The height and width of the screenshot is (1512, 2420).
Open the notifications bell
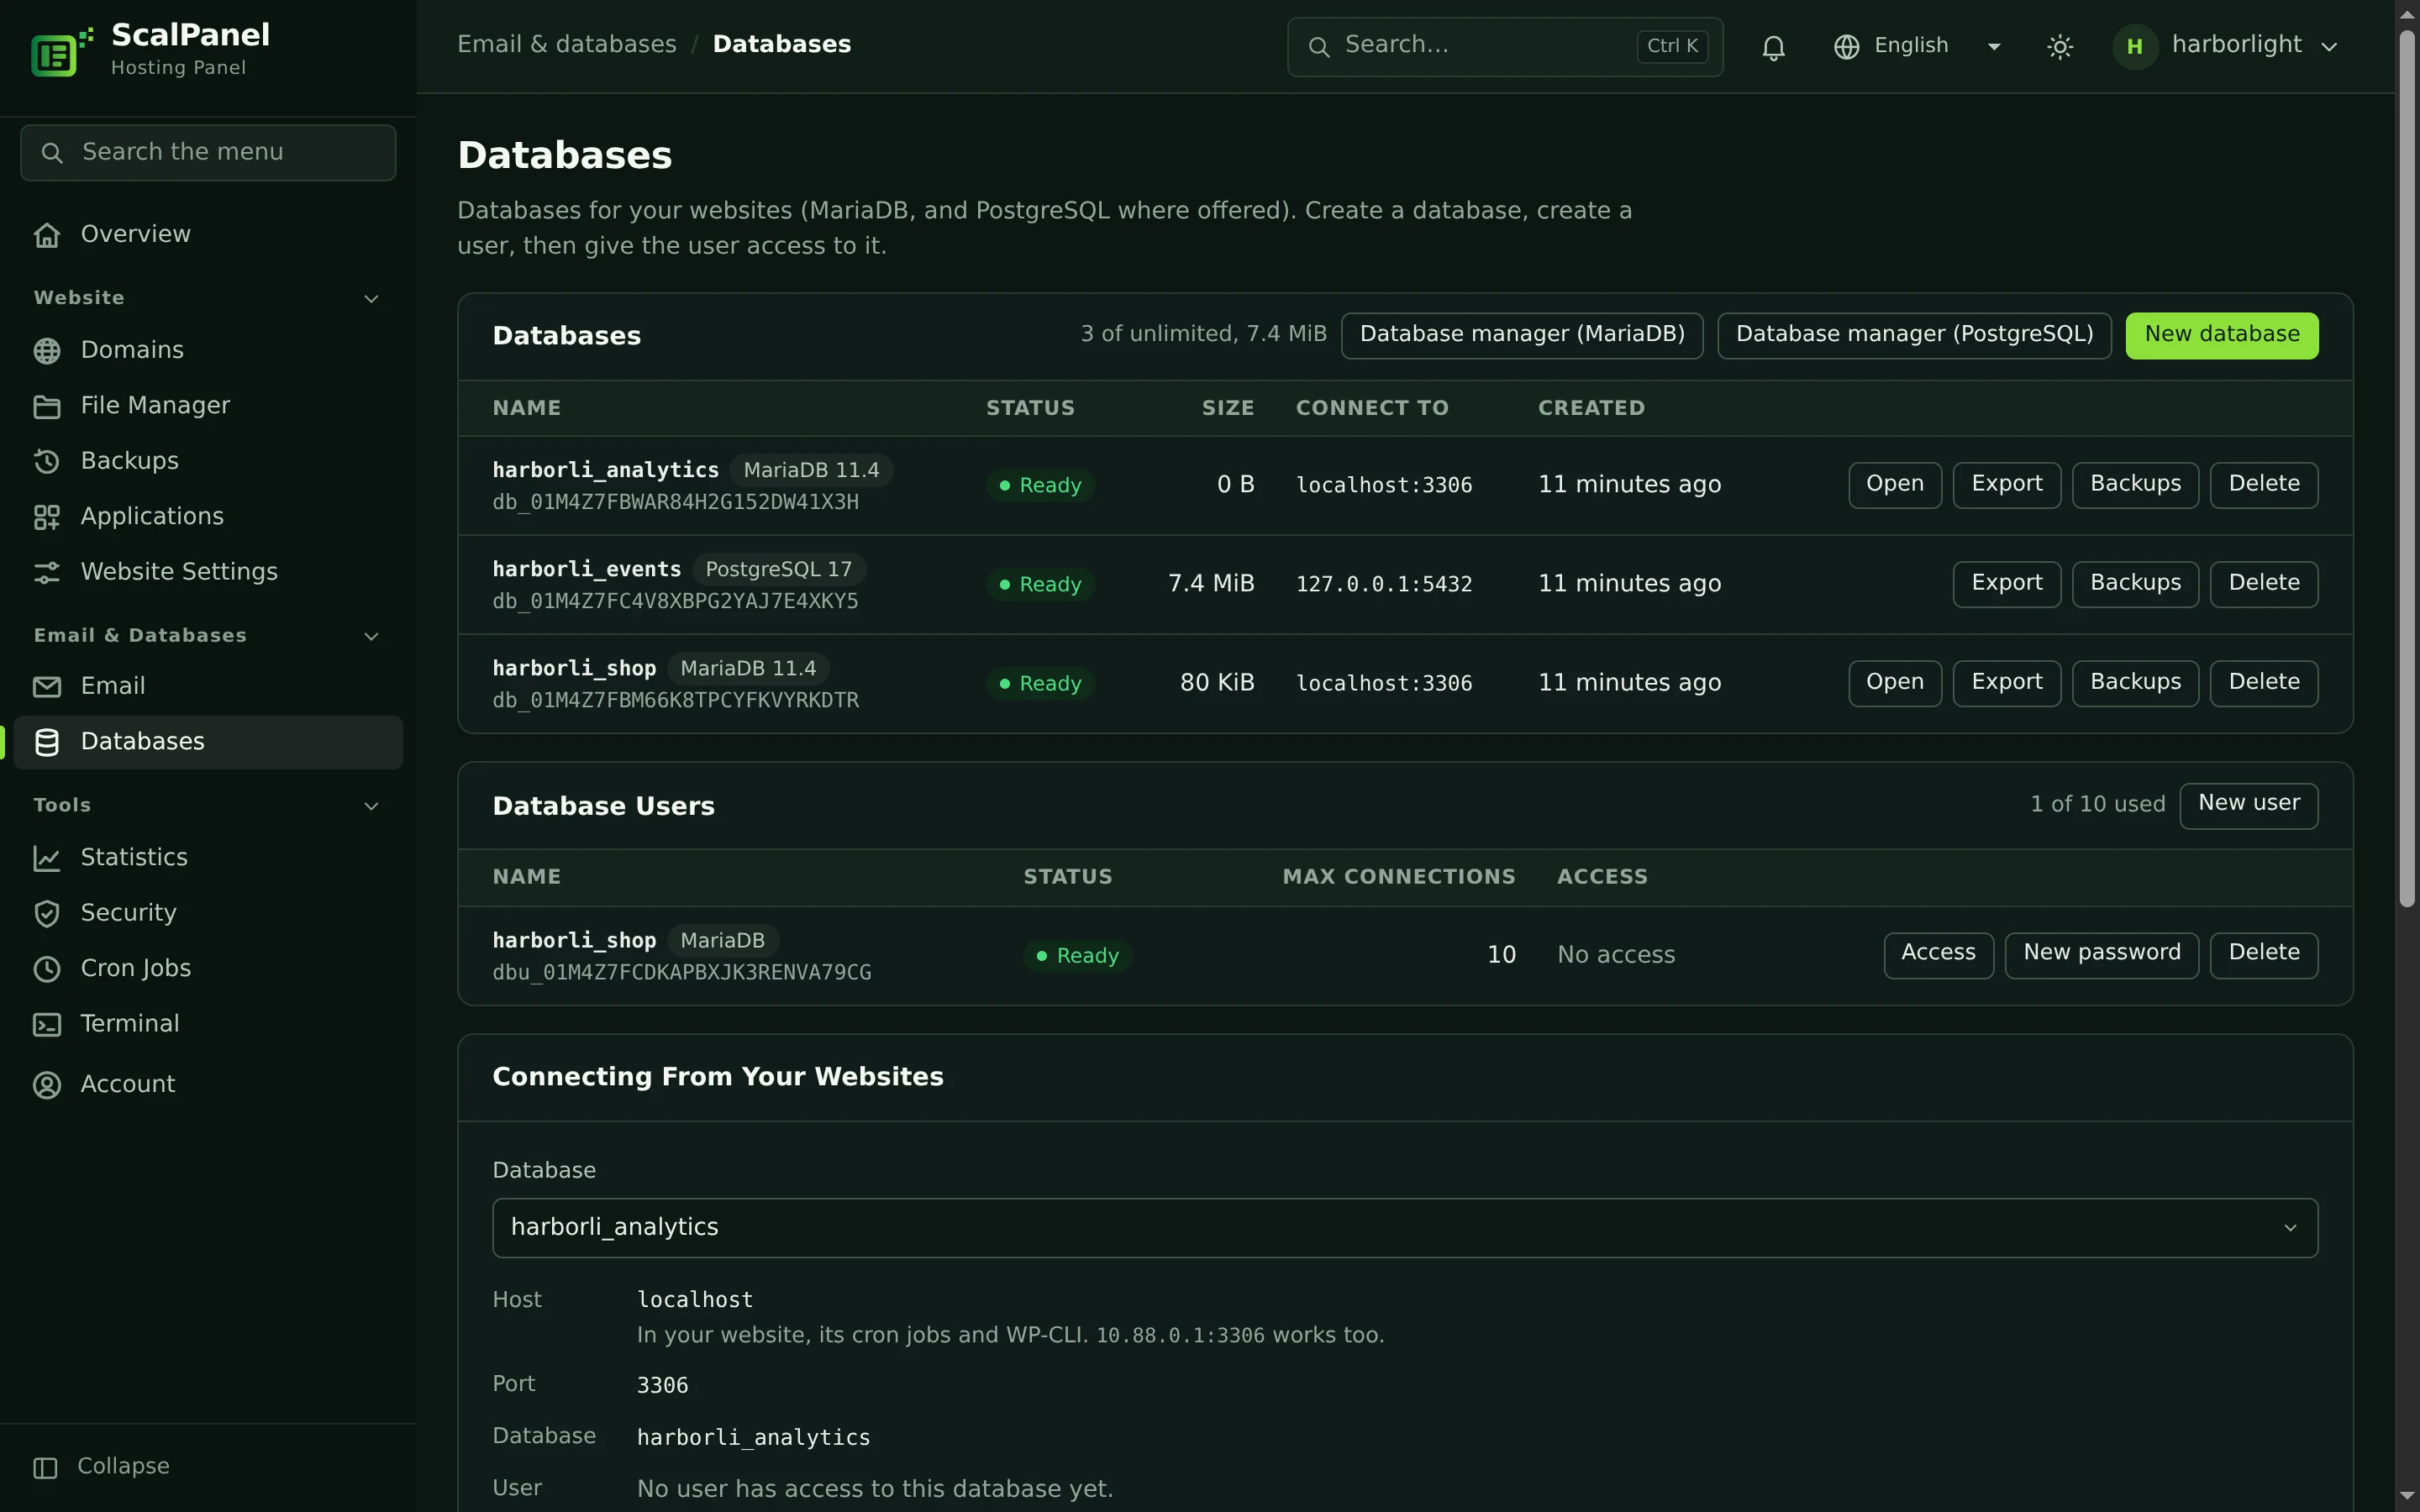(x=1773, y=47)
